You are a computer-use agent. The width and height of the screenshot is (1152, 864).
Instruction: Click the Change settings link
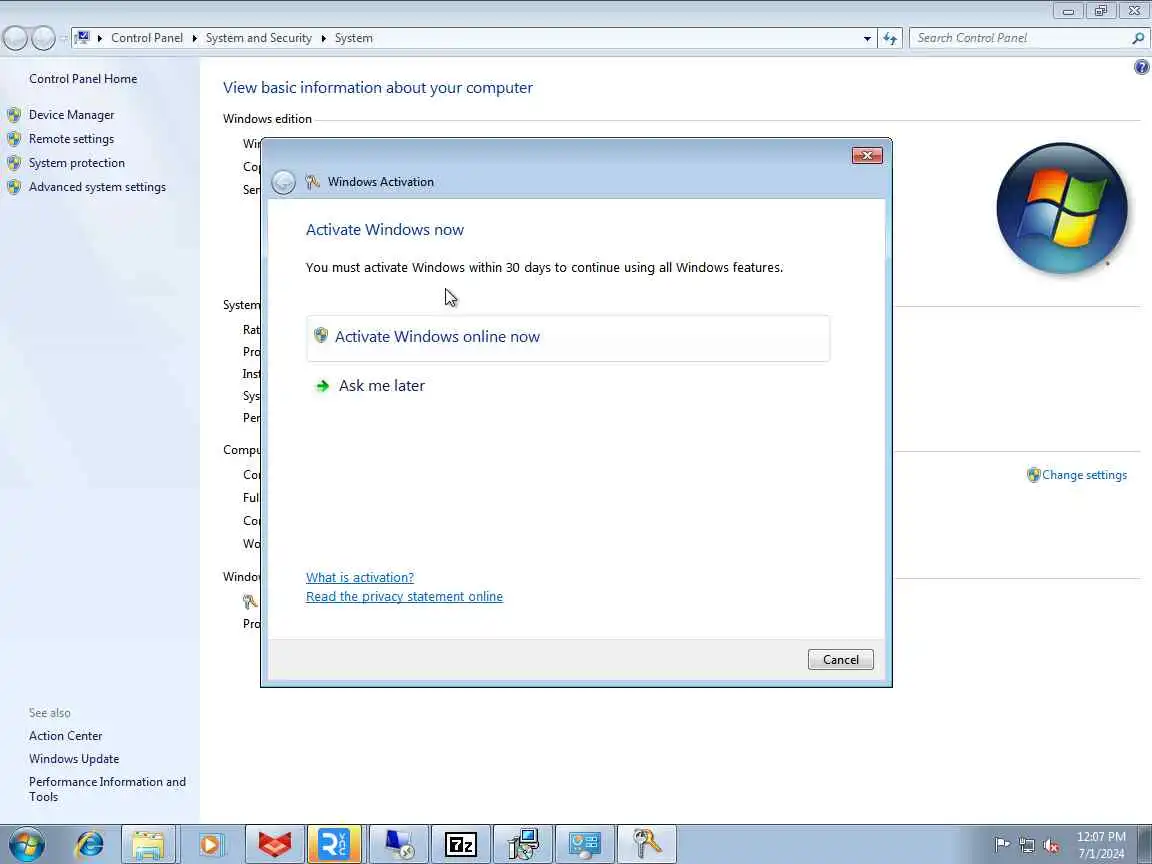[x=1084, y=475]
